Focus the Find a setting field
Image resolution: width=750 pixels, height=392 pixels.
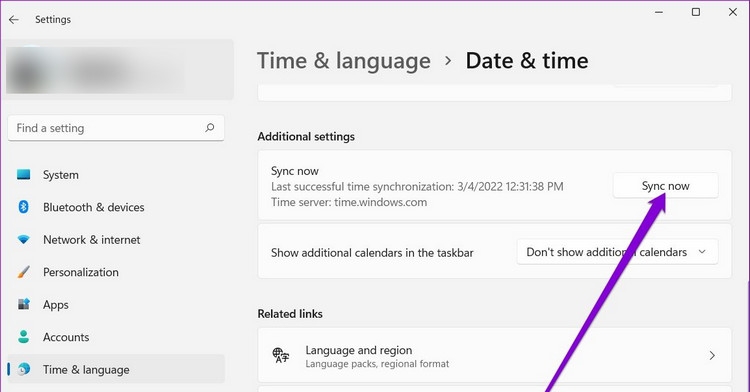116,128
